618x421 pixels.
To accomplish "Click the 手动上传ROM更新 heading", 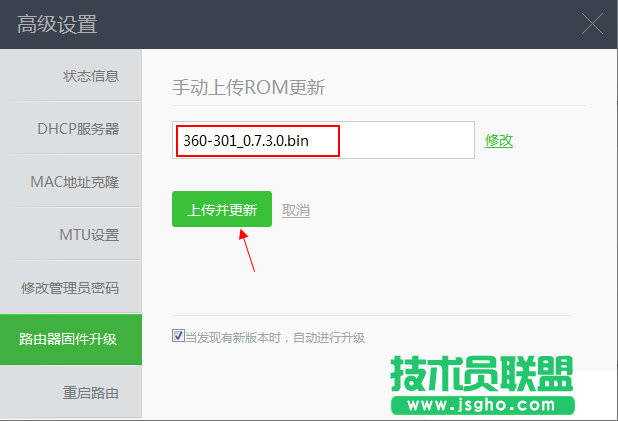I will click(249, 87).
